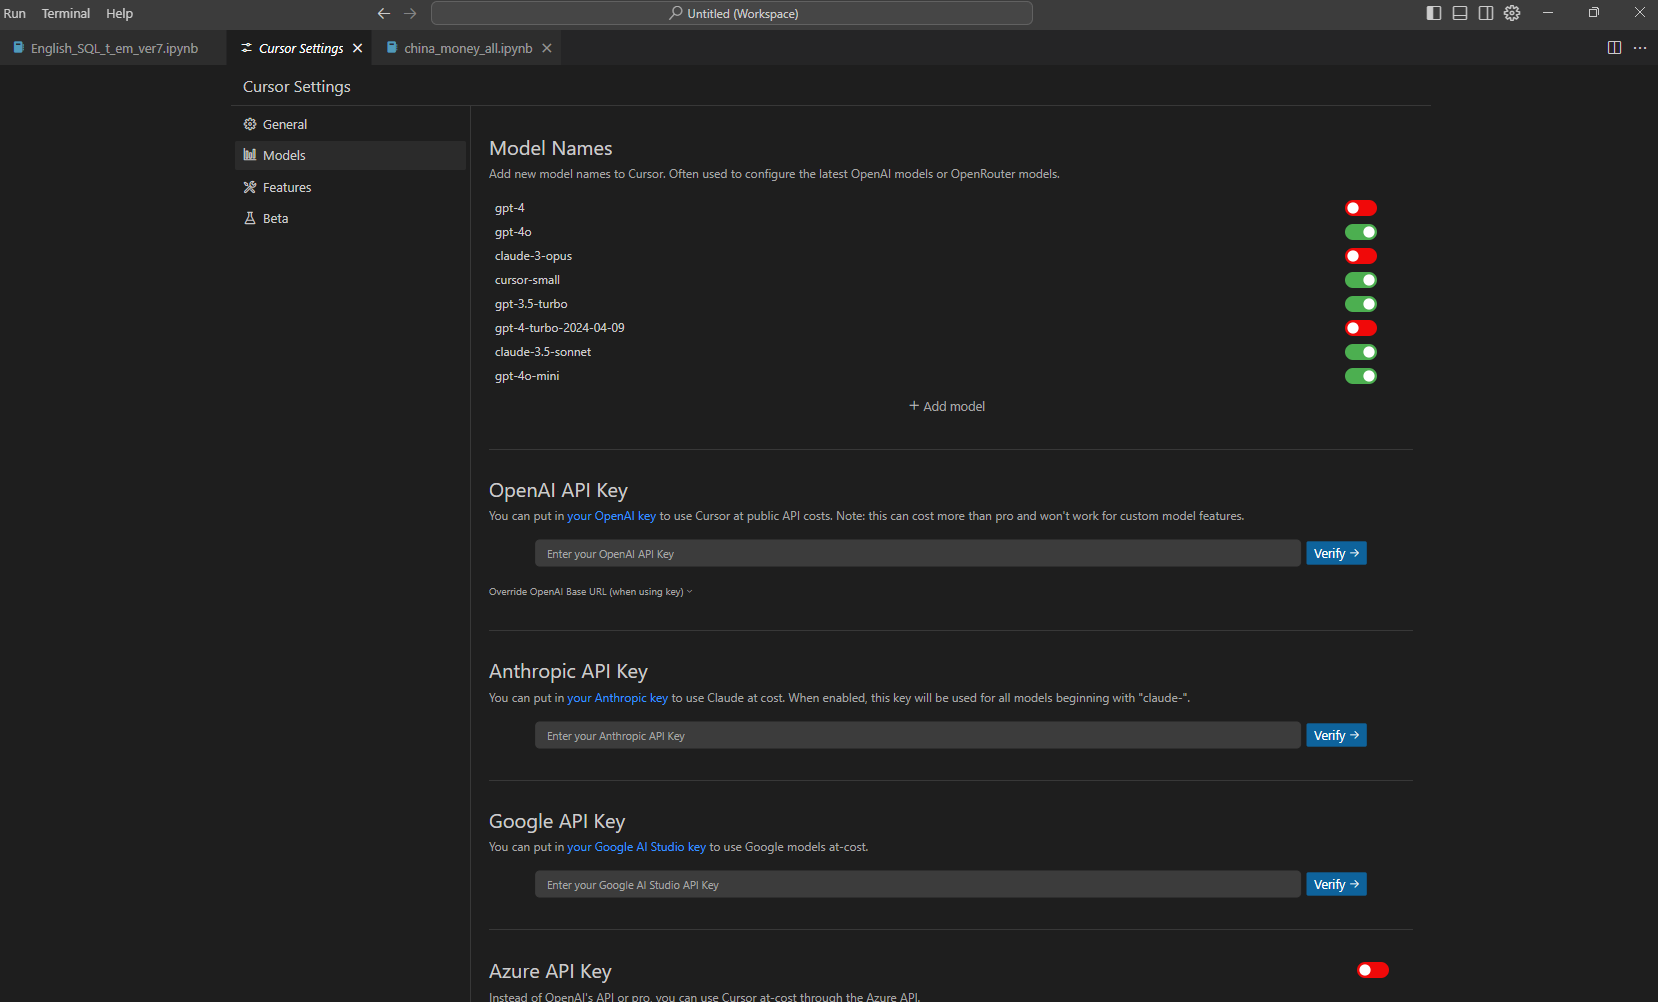Screen dimensions: 1658x1002
Task: Click the navigate back arrow icon
Action: click(383, 13)
